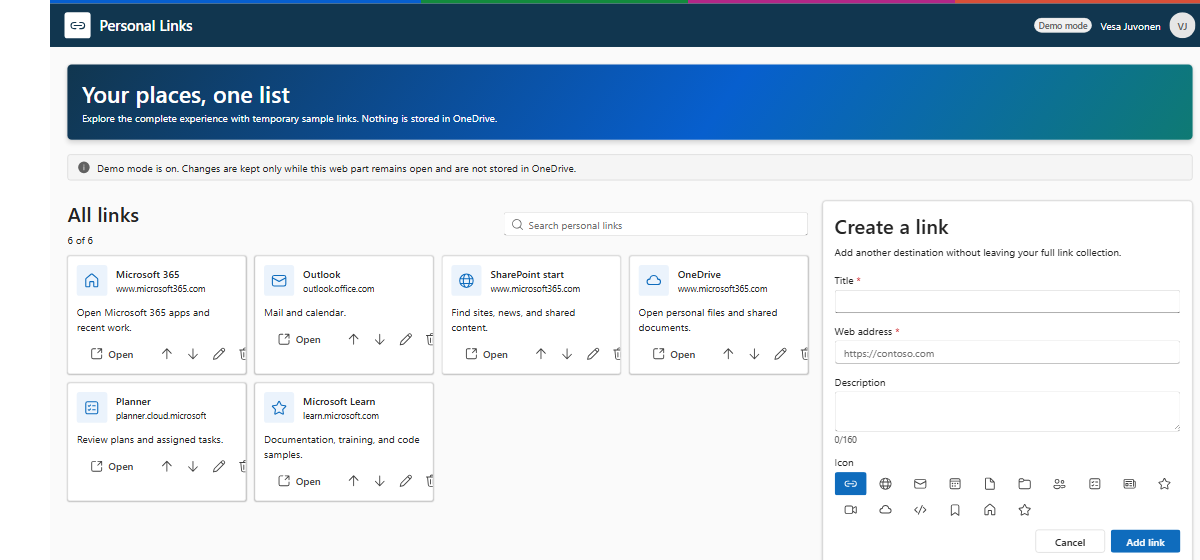Open the Outlook link
1200x560 pixels.
299,339
